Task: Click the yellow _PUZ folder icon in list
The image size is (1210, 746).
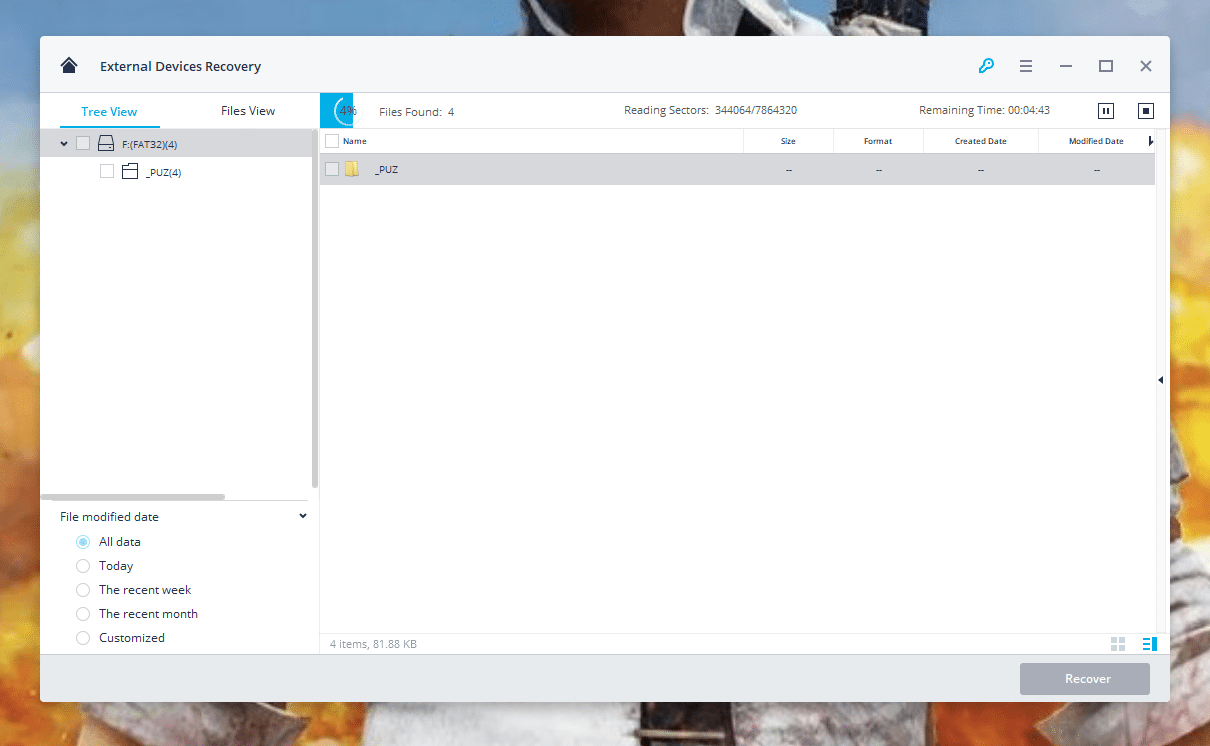Action: pos(352,169)
